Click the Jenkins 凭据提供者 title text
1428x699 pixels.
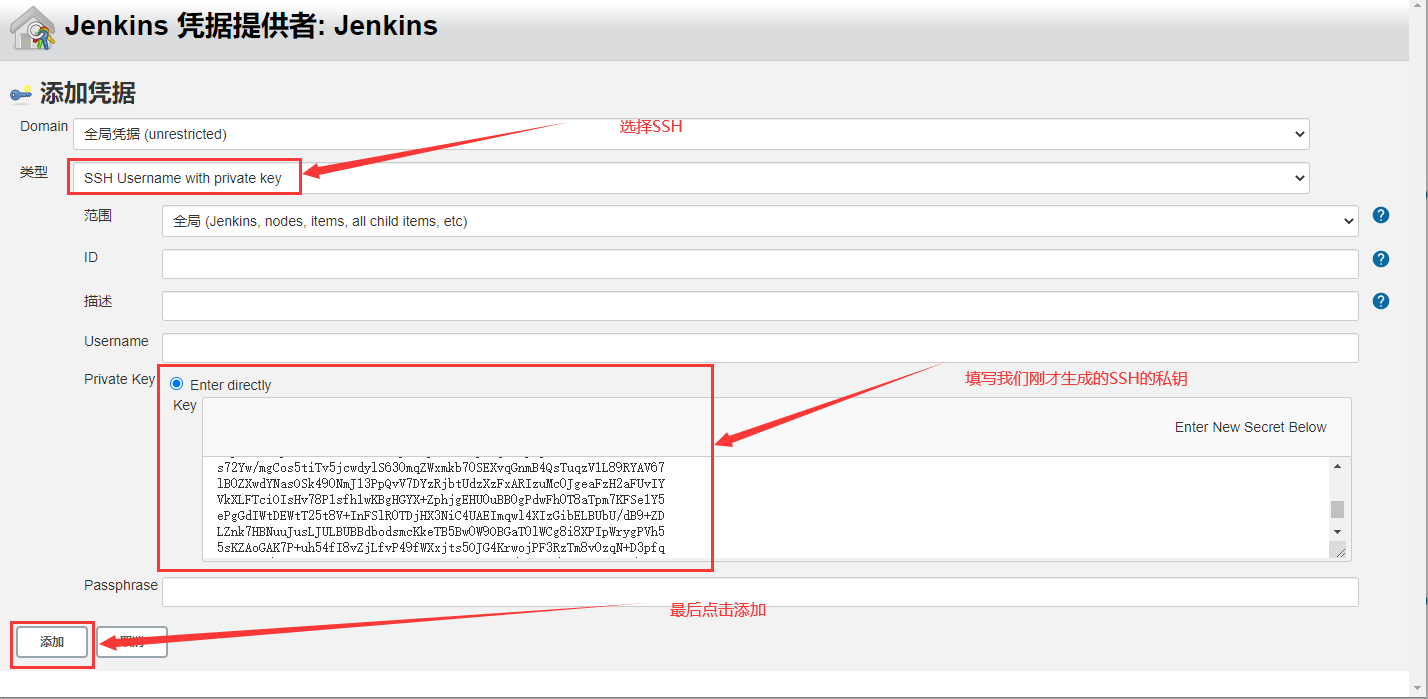pos(251,26)
